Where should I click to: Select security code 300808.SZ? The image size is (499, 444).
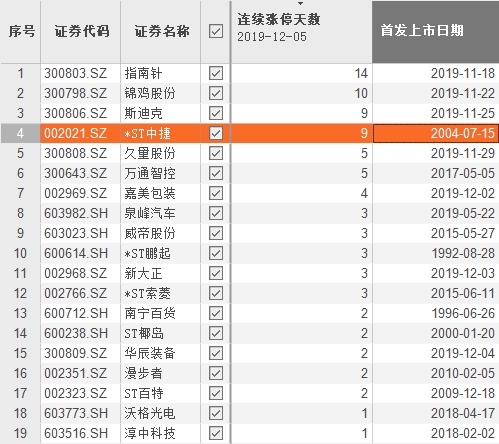pos(76,153)
